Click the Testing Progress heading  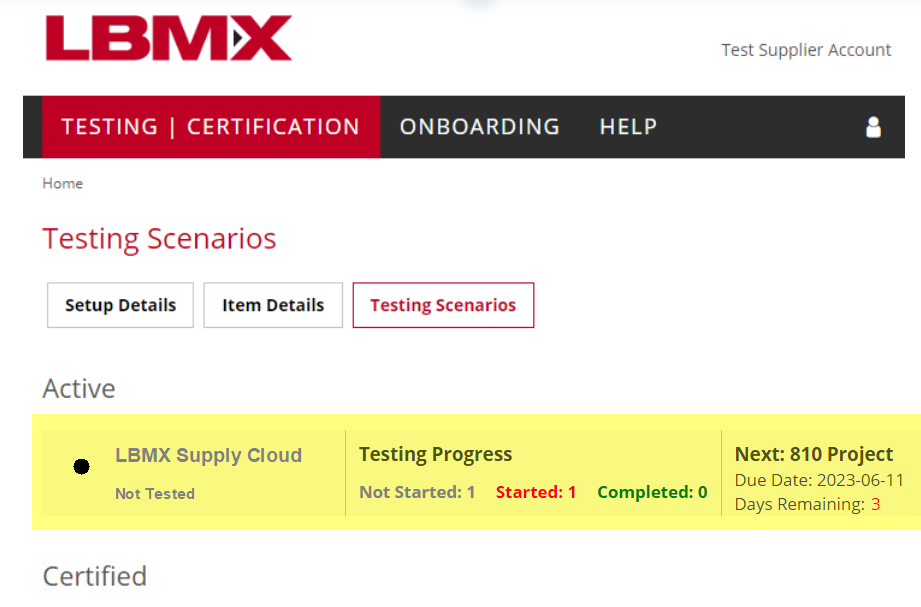pos(436,454)
